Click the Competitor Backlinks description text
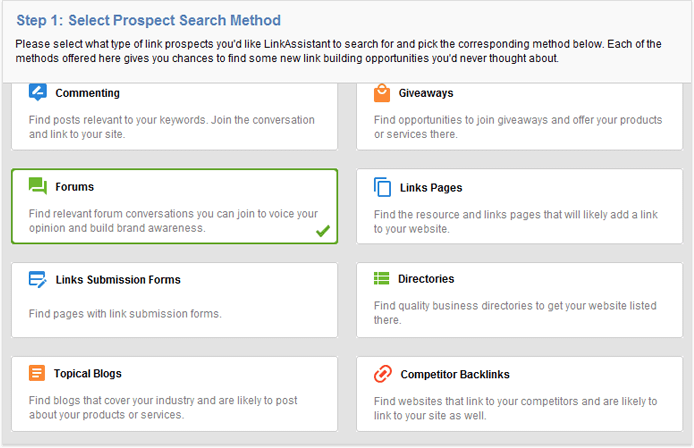Image resolution: width=694 pixels, height=448 pixels. tap(516, 408)
